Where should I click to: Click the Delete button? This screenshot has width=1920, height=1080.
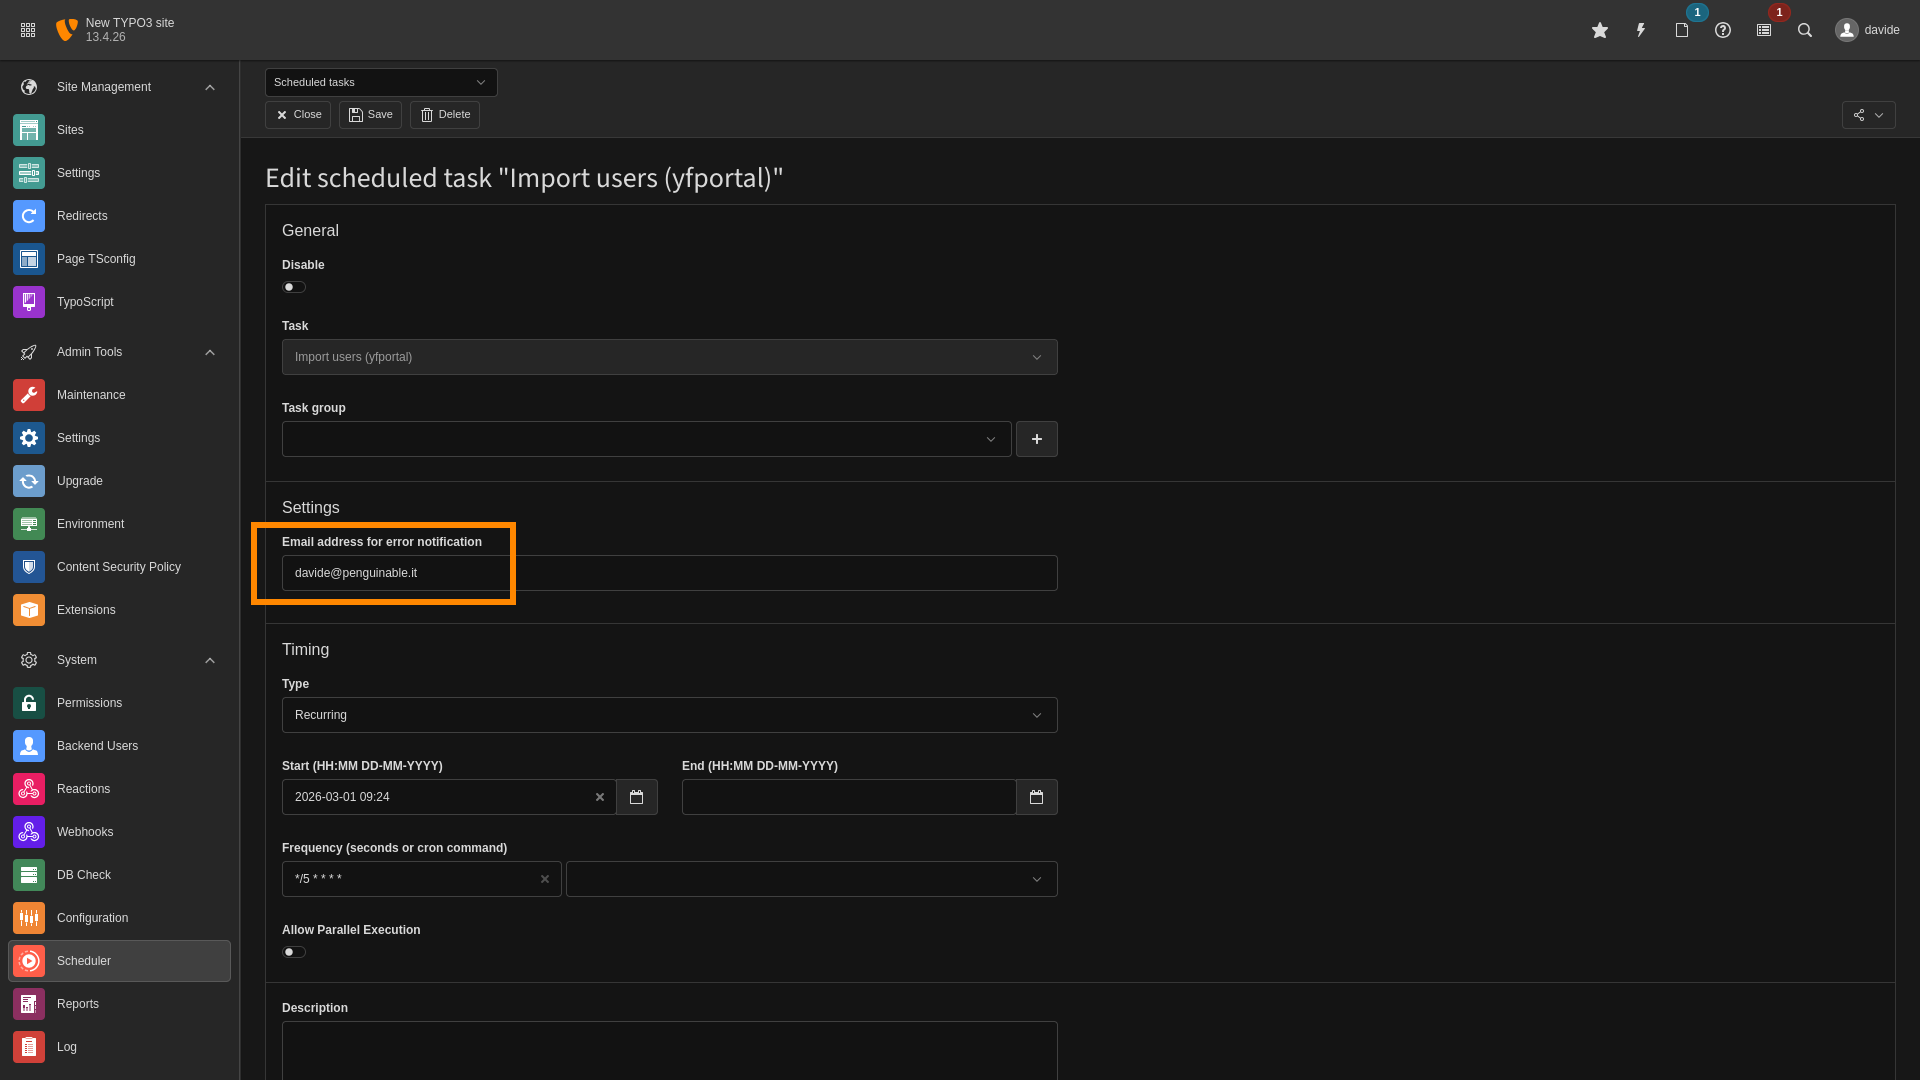[445, 115]
